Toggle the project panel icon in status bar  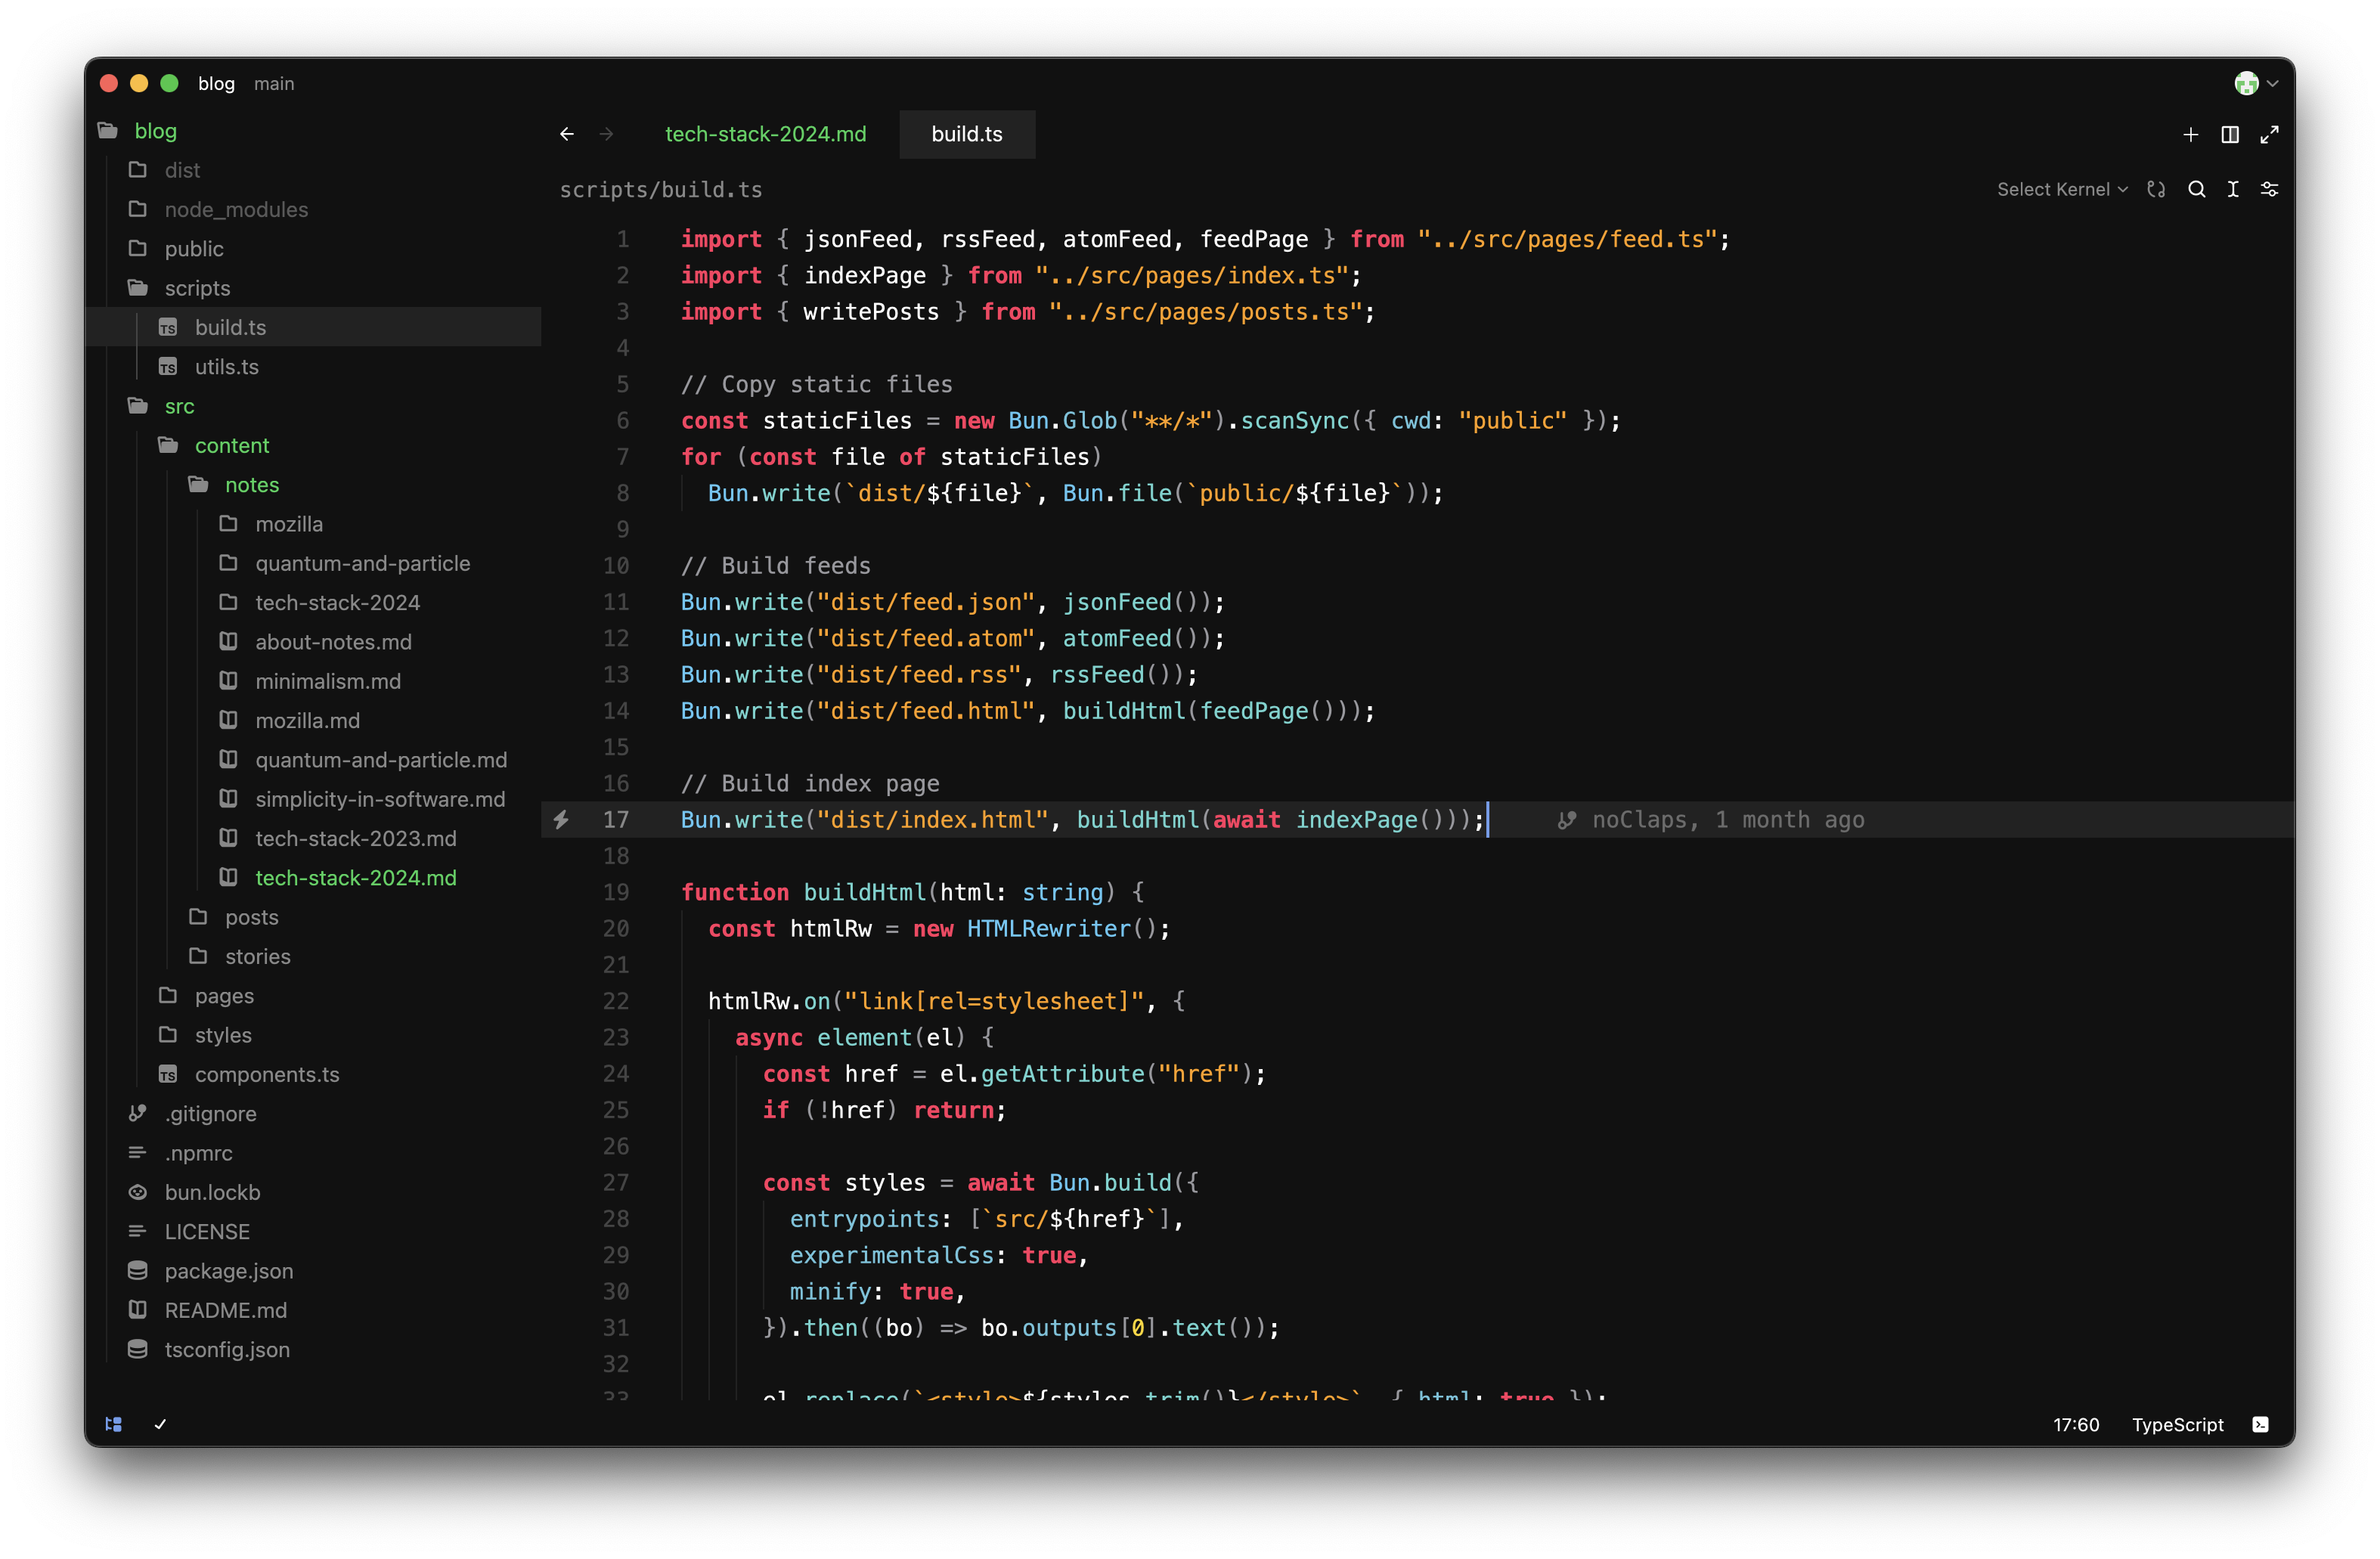tap(114, 1424)
